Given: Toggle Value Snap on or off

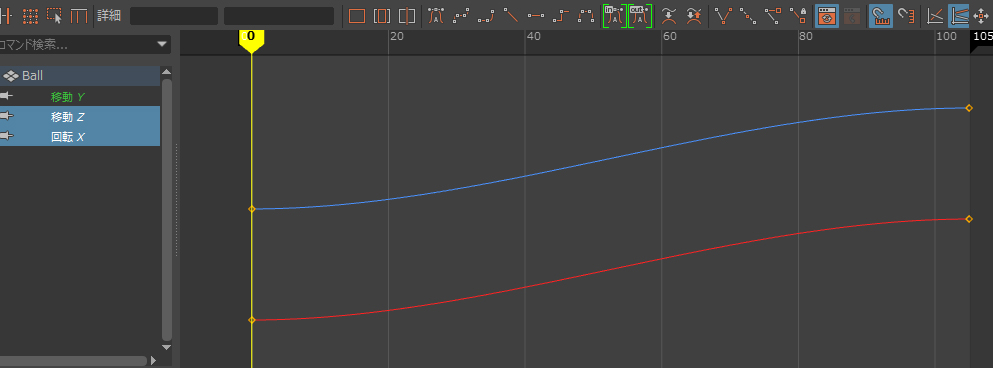Looking at the screenshot, I should tap(906, 16).
